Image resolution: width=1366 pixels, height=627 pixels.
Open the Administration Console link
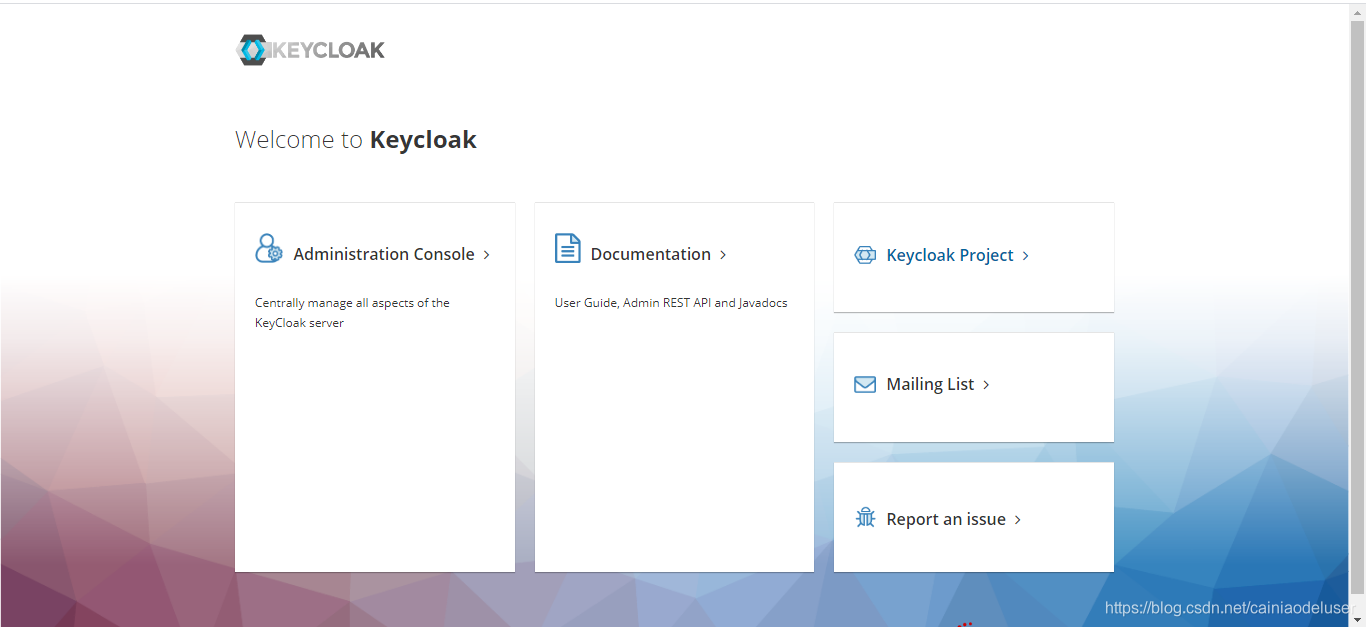(384, 254)
